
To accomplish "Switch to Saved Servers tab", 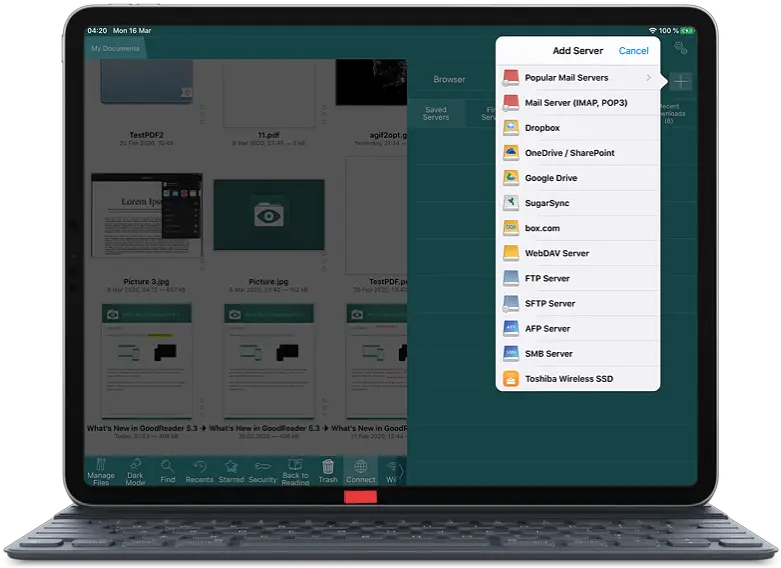I will click(x=436, y=114).
